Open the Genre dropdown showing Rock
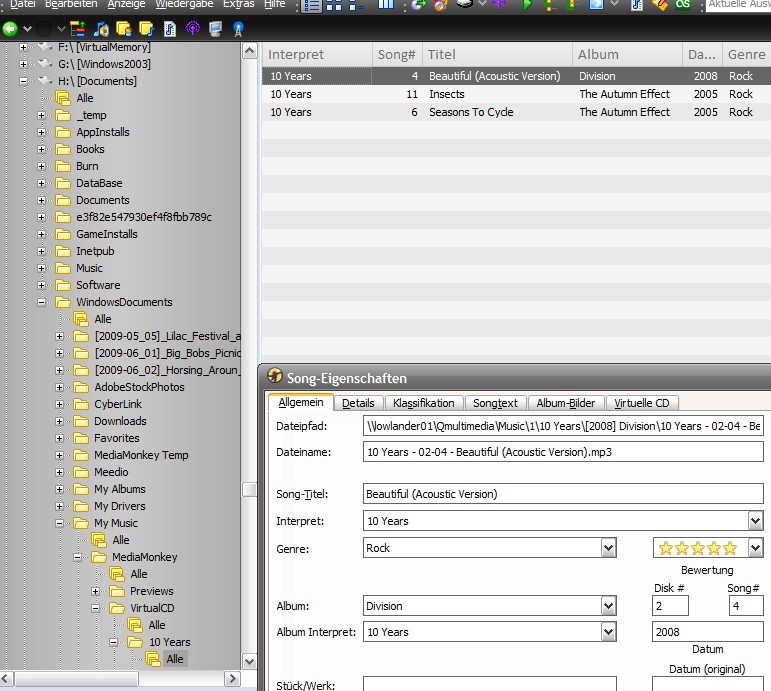 pyautogui.click(x=608, y=548)
